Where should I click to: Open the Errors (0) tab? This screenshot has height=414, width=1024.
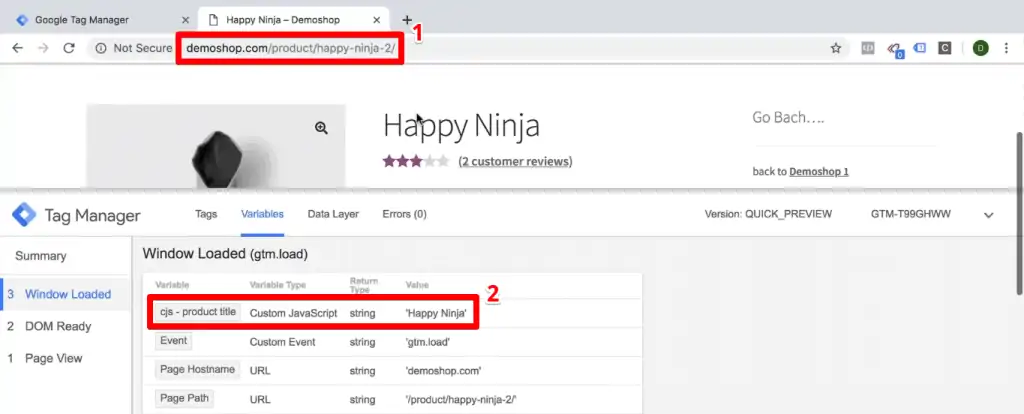click(x=404, y=214)
